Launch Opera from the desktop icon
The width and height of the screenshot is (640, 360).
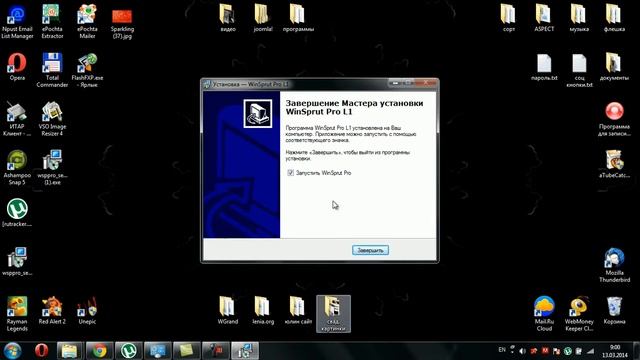point(17,67)
